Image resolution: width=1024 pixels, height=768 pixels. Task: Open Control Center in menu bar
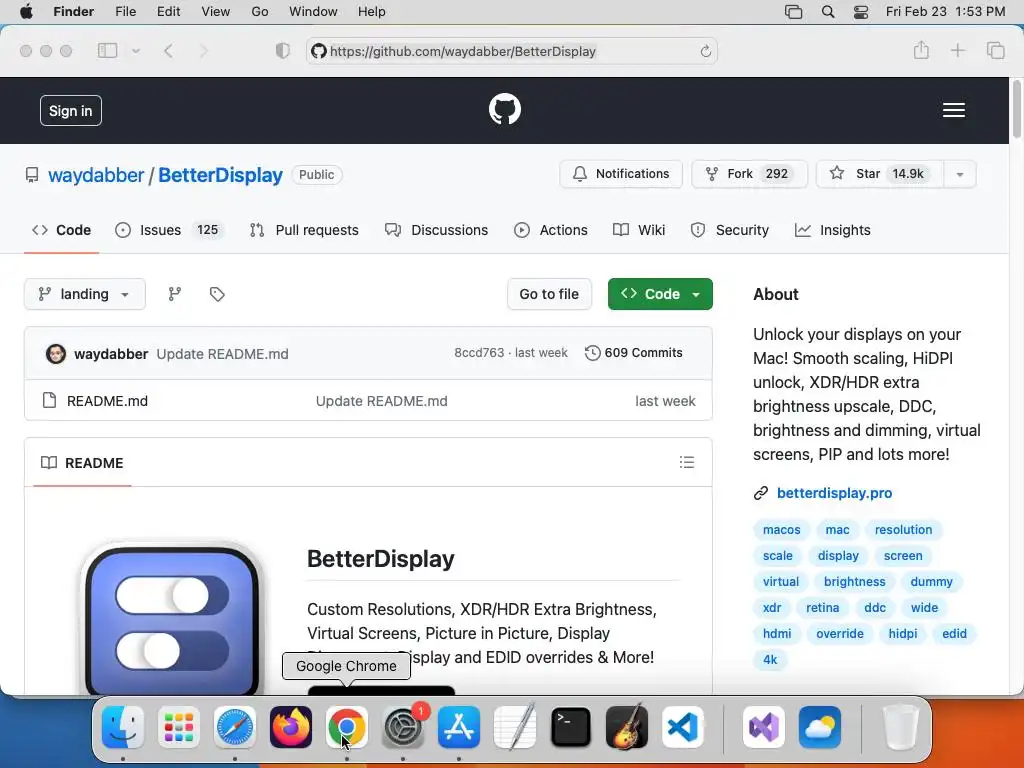(861, 12)
